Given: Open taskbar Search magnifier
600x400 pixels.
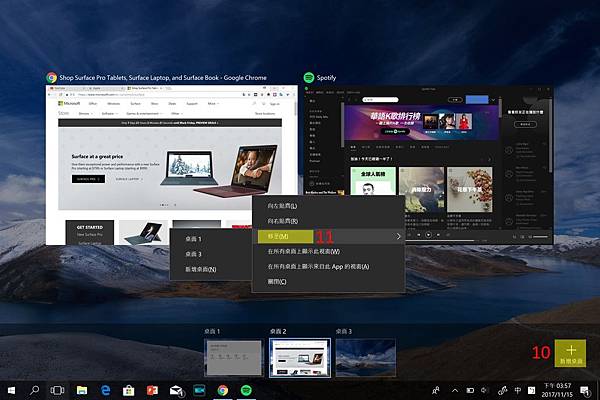Looking at the screenshot, I should point(34,390).
